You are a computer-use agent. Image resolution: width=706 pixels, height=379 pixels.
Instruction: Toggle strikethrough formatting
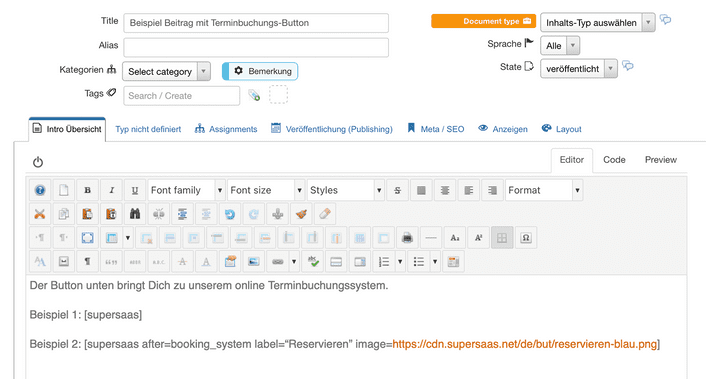398,190
